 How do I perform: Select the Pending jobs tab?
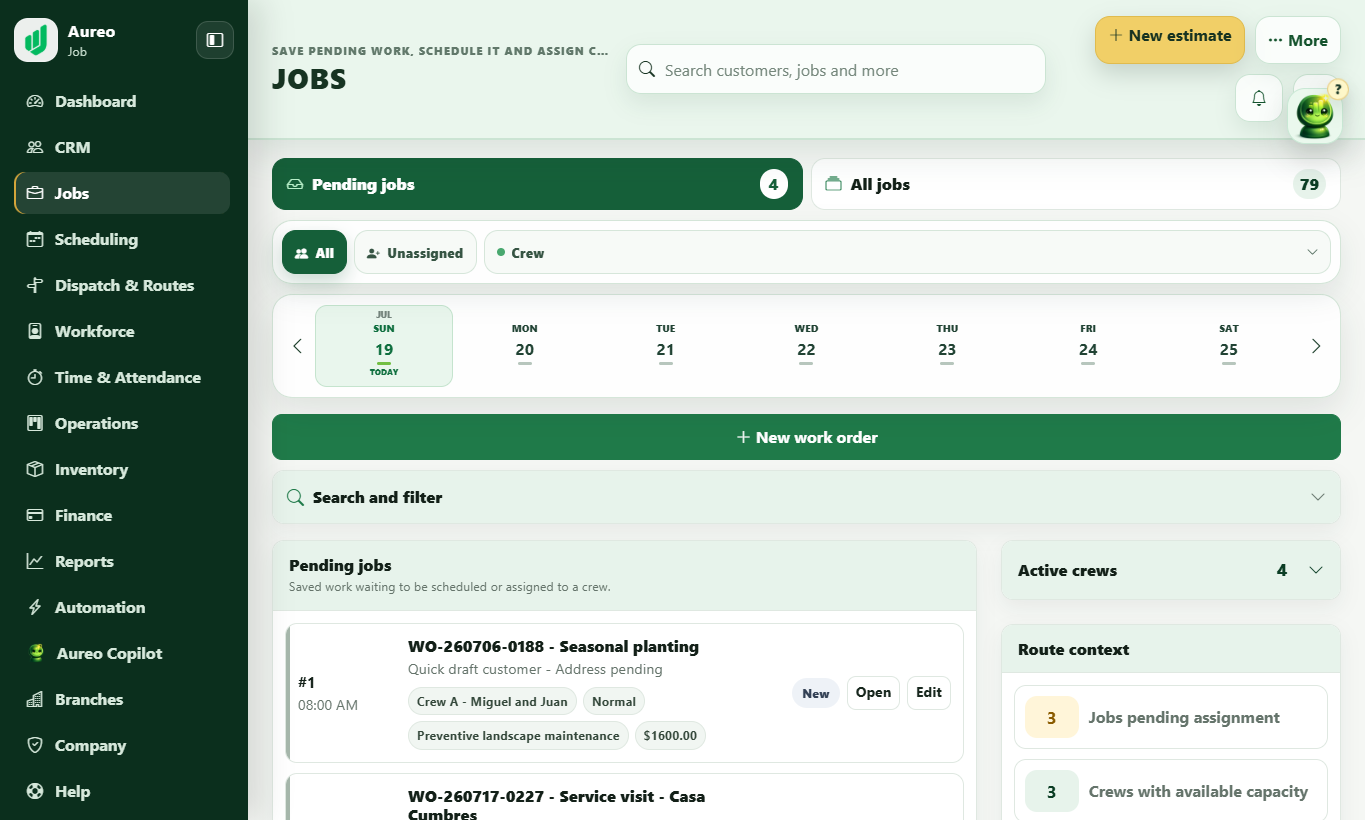pyautogui.click(x=537, y=184)
